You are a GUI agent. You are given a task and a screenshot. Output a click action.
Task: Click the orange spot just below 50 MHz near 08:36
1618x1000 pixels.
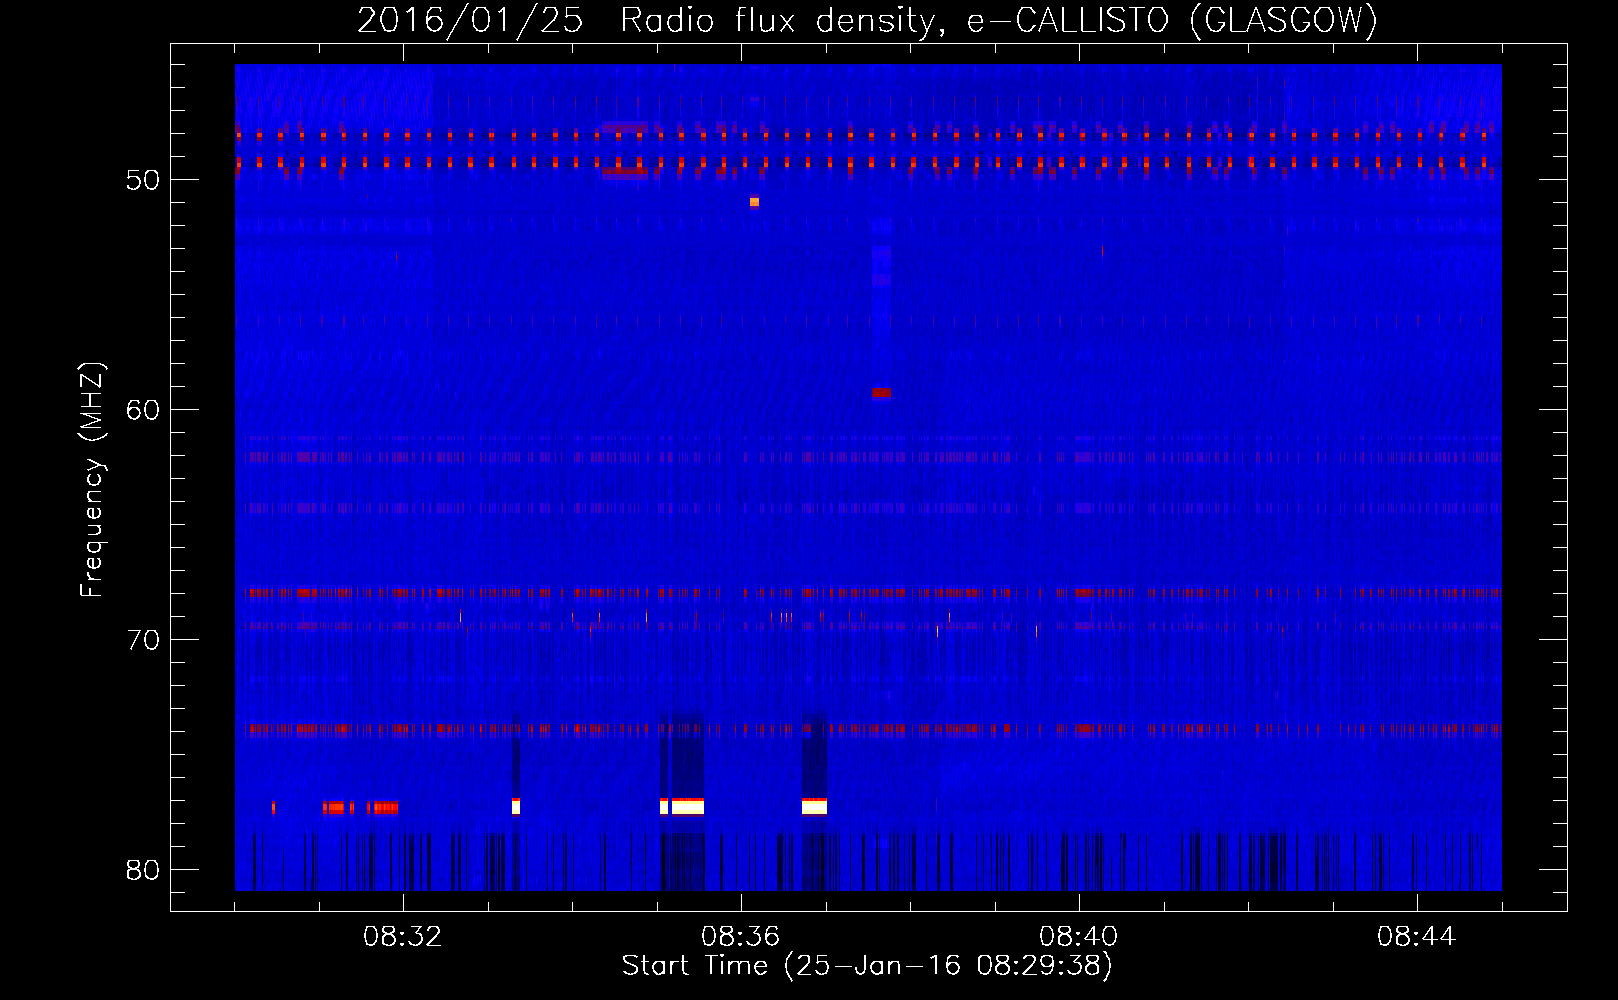[754, 202]
